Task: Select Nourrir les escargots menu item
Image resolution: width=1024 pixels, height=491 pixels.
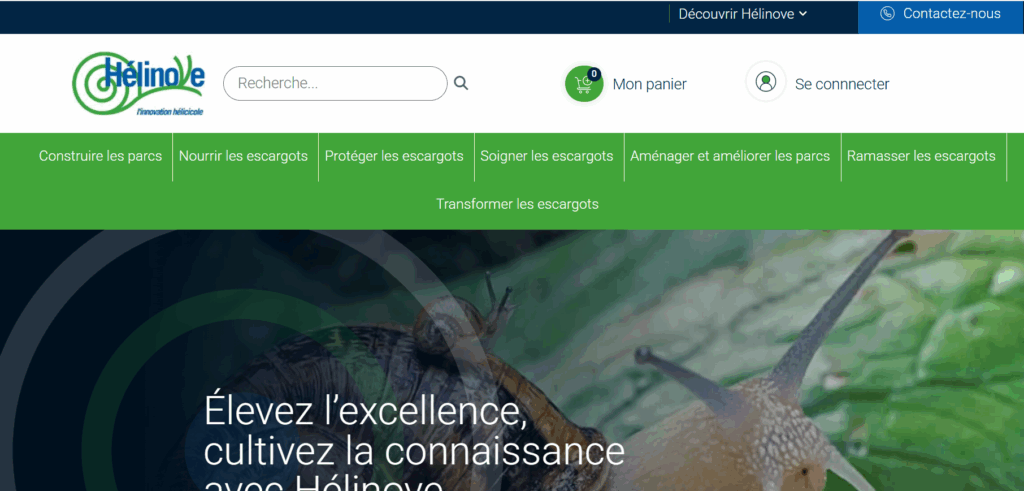Action: [x=243, y=156]
